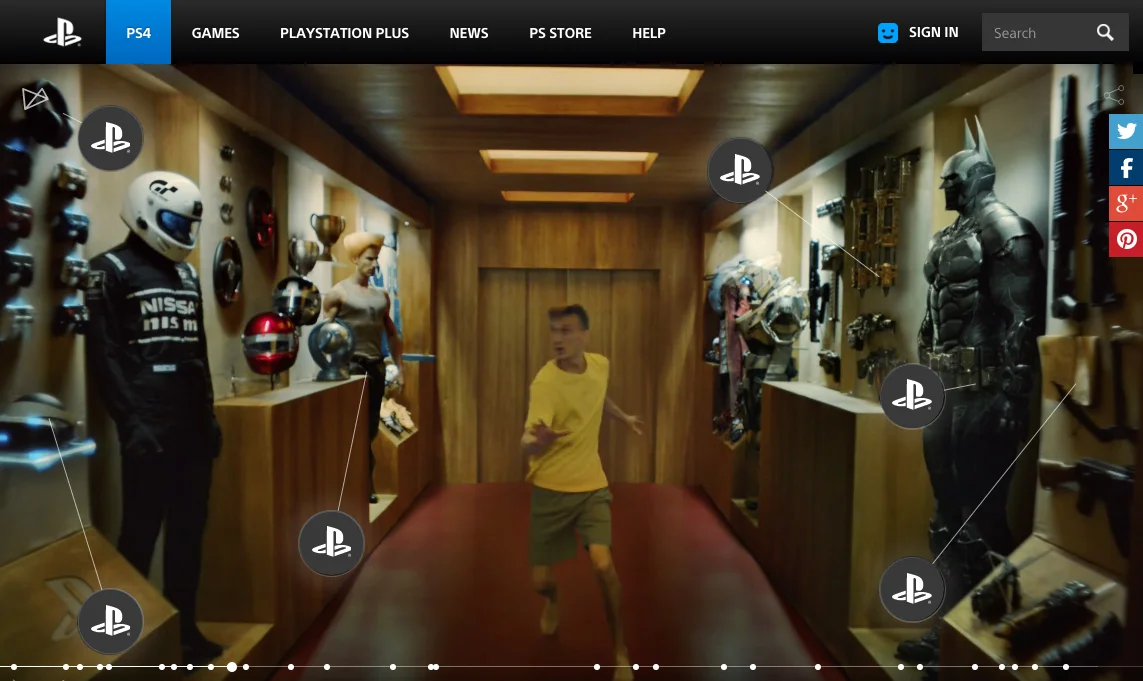Open PlayStation hotspot at Batman's feet
This screenshot has width=1143, height=681.
912,589
